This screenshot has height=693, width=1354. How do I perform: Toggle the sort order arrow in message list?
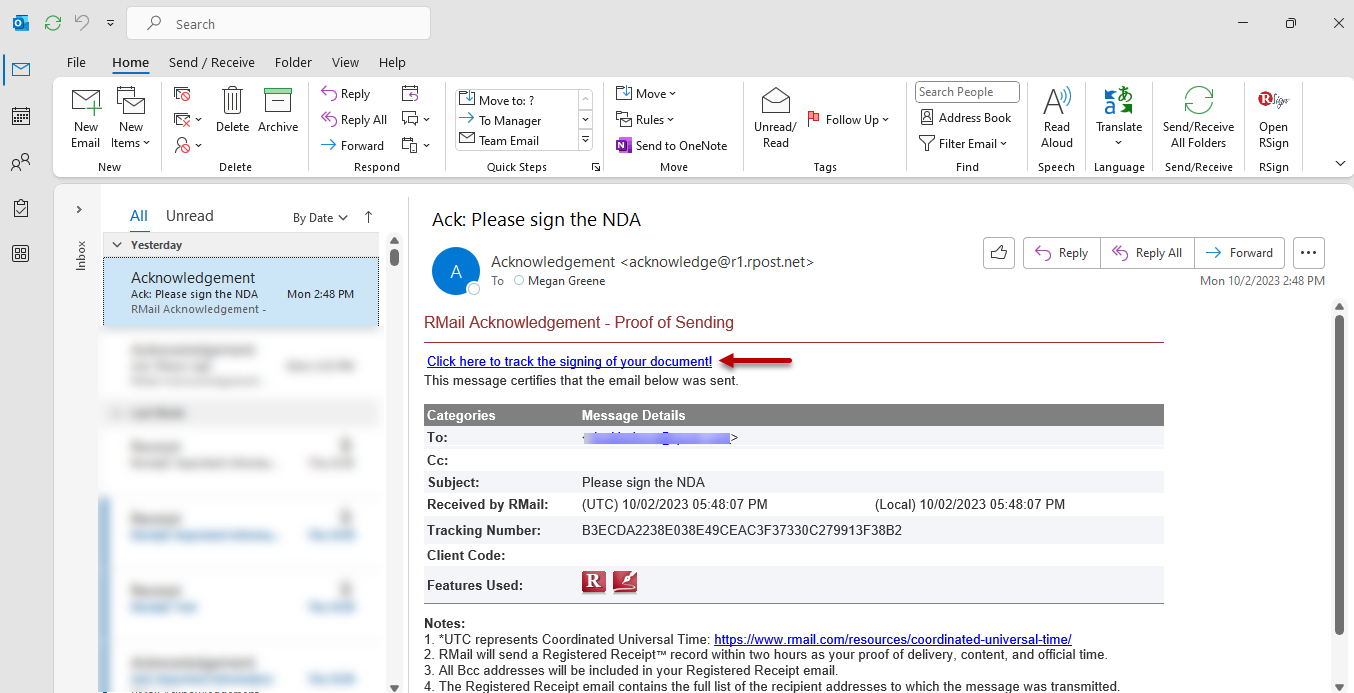(368, 217)
